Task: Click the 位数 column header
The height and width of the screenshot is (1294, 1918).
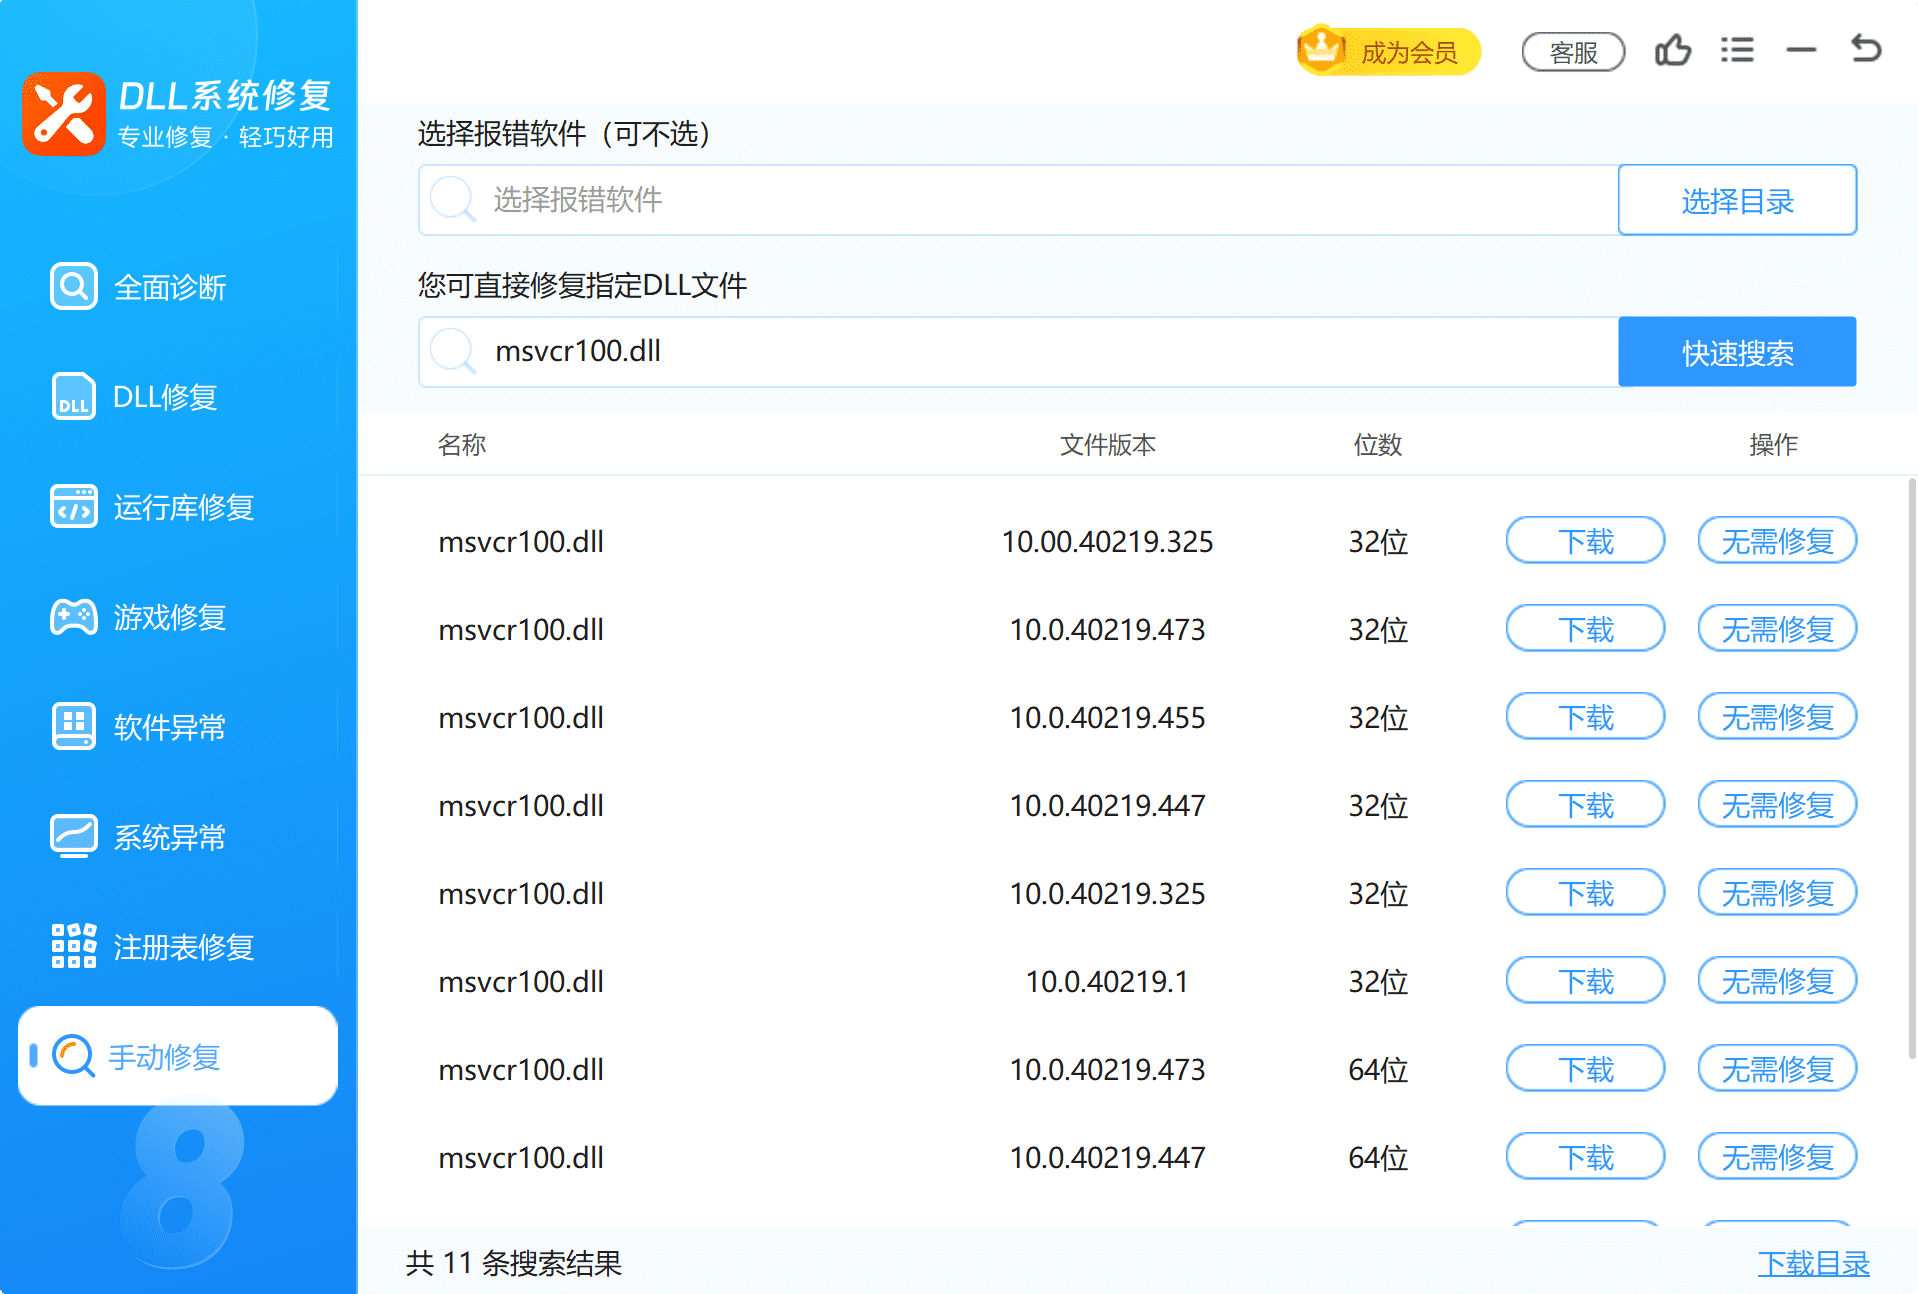Action: click(x=1378, y=444)
